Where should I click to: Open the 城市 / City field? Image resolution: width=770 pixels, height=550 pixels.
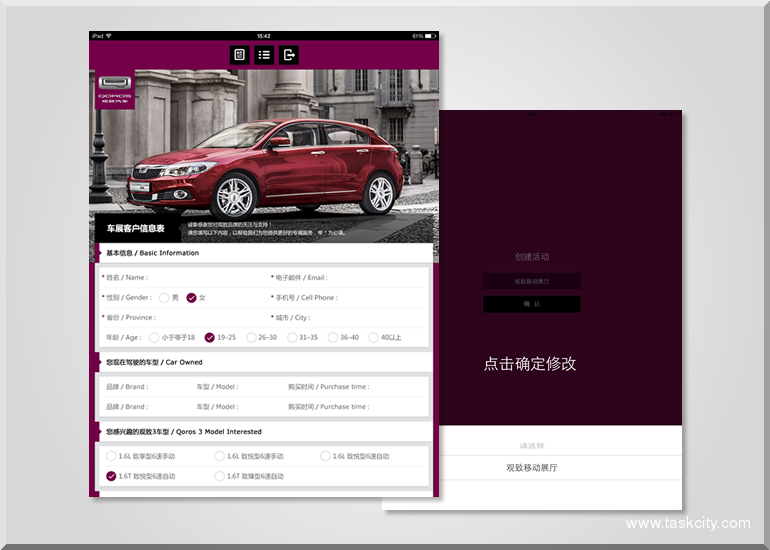348,317
